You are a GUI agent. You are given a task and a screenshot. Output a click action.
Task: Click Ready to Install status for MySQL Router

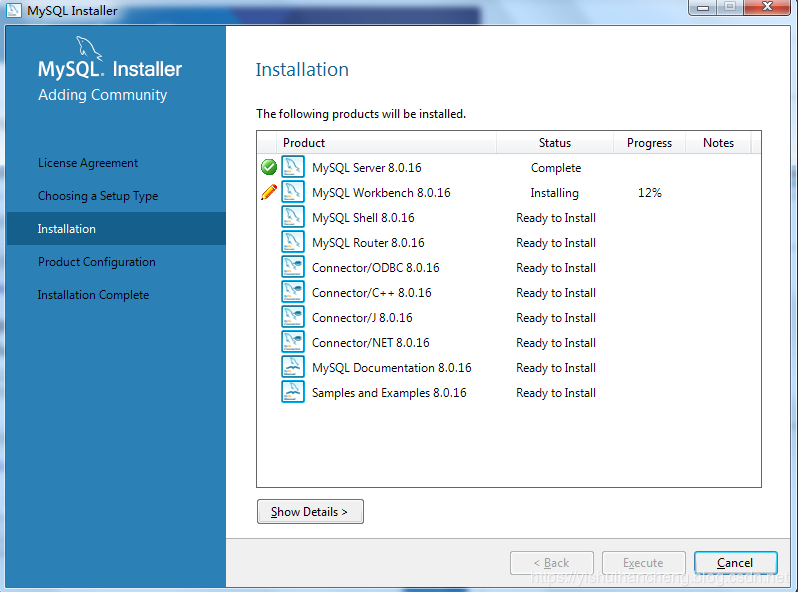click(x=556, y=243)
